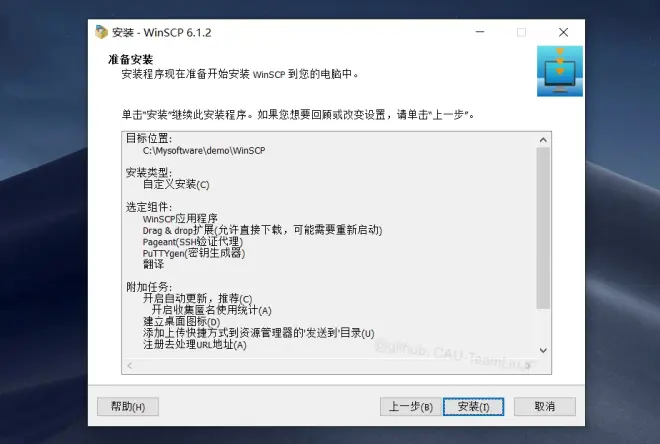The height and width of the screenshot is (444, 660).
Task: Click the WinSCP应用程序 component line
Action: click(x=180, y=218)
